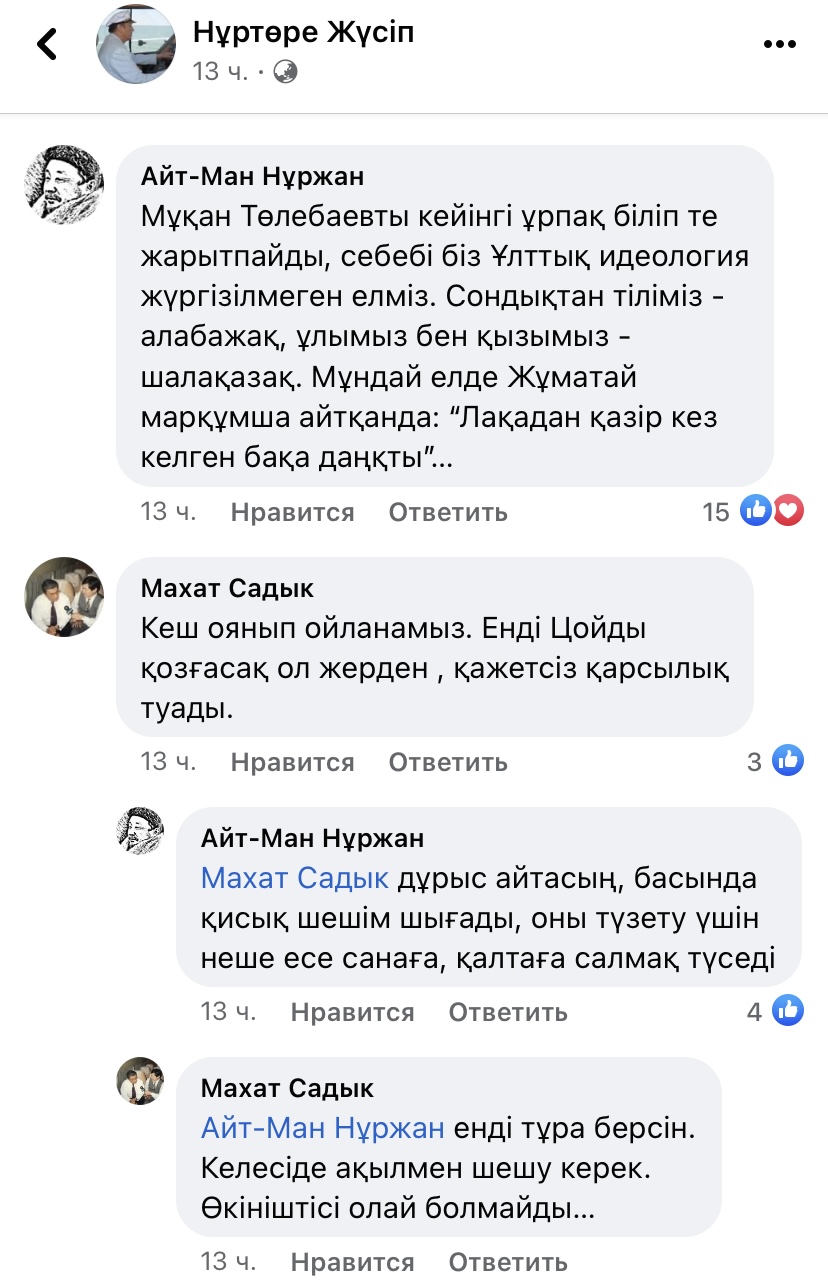Tap the like reaction icon showing 15
828x1286 pixels.
coord(755,512)
